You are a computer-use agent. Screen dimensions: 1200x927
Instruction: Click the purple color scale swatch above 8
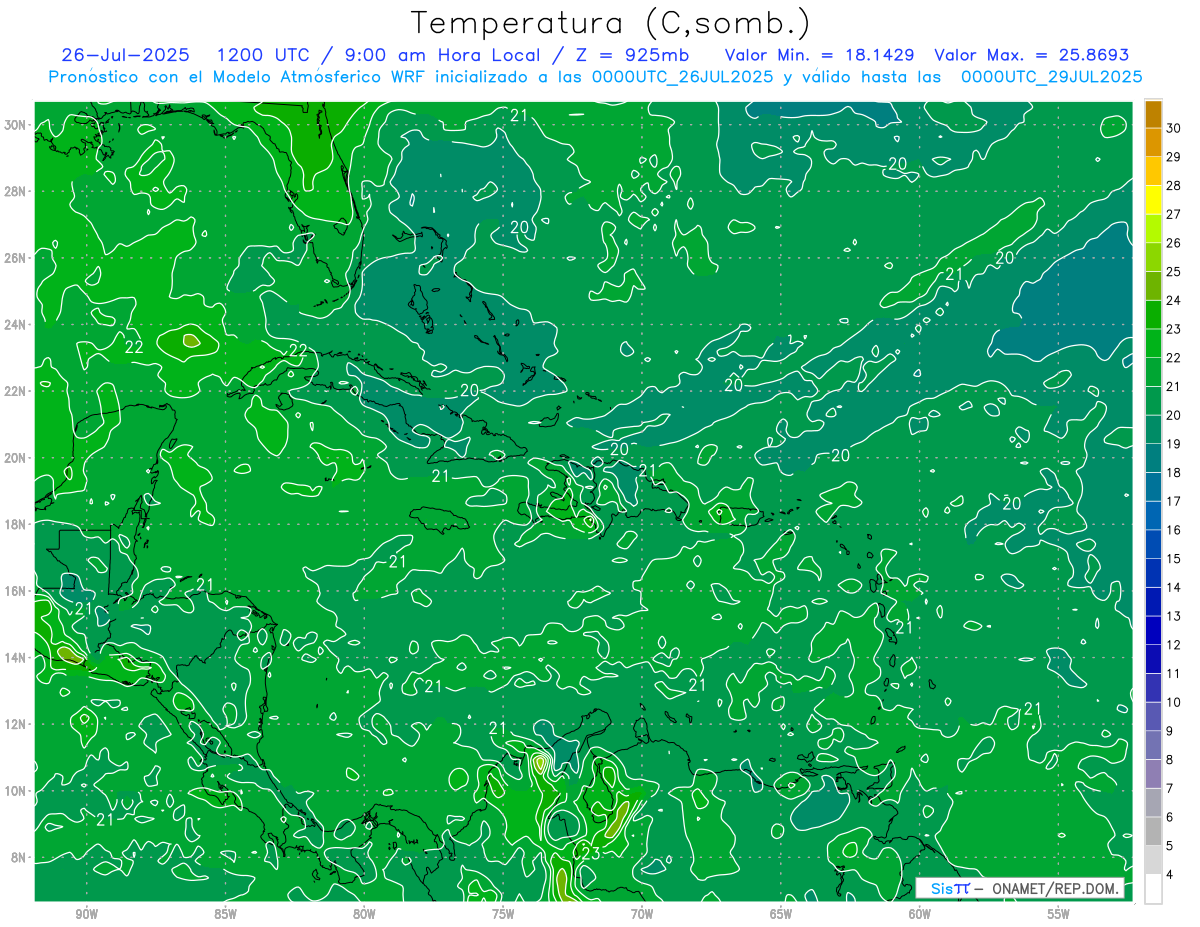(x=1153, y=746)
